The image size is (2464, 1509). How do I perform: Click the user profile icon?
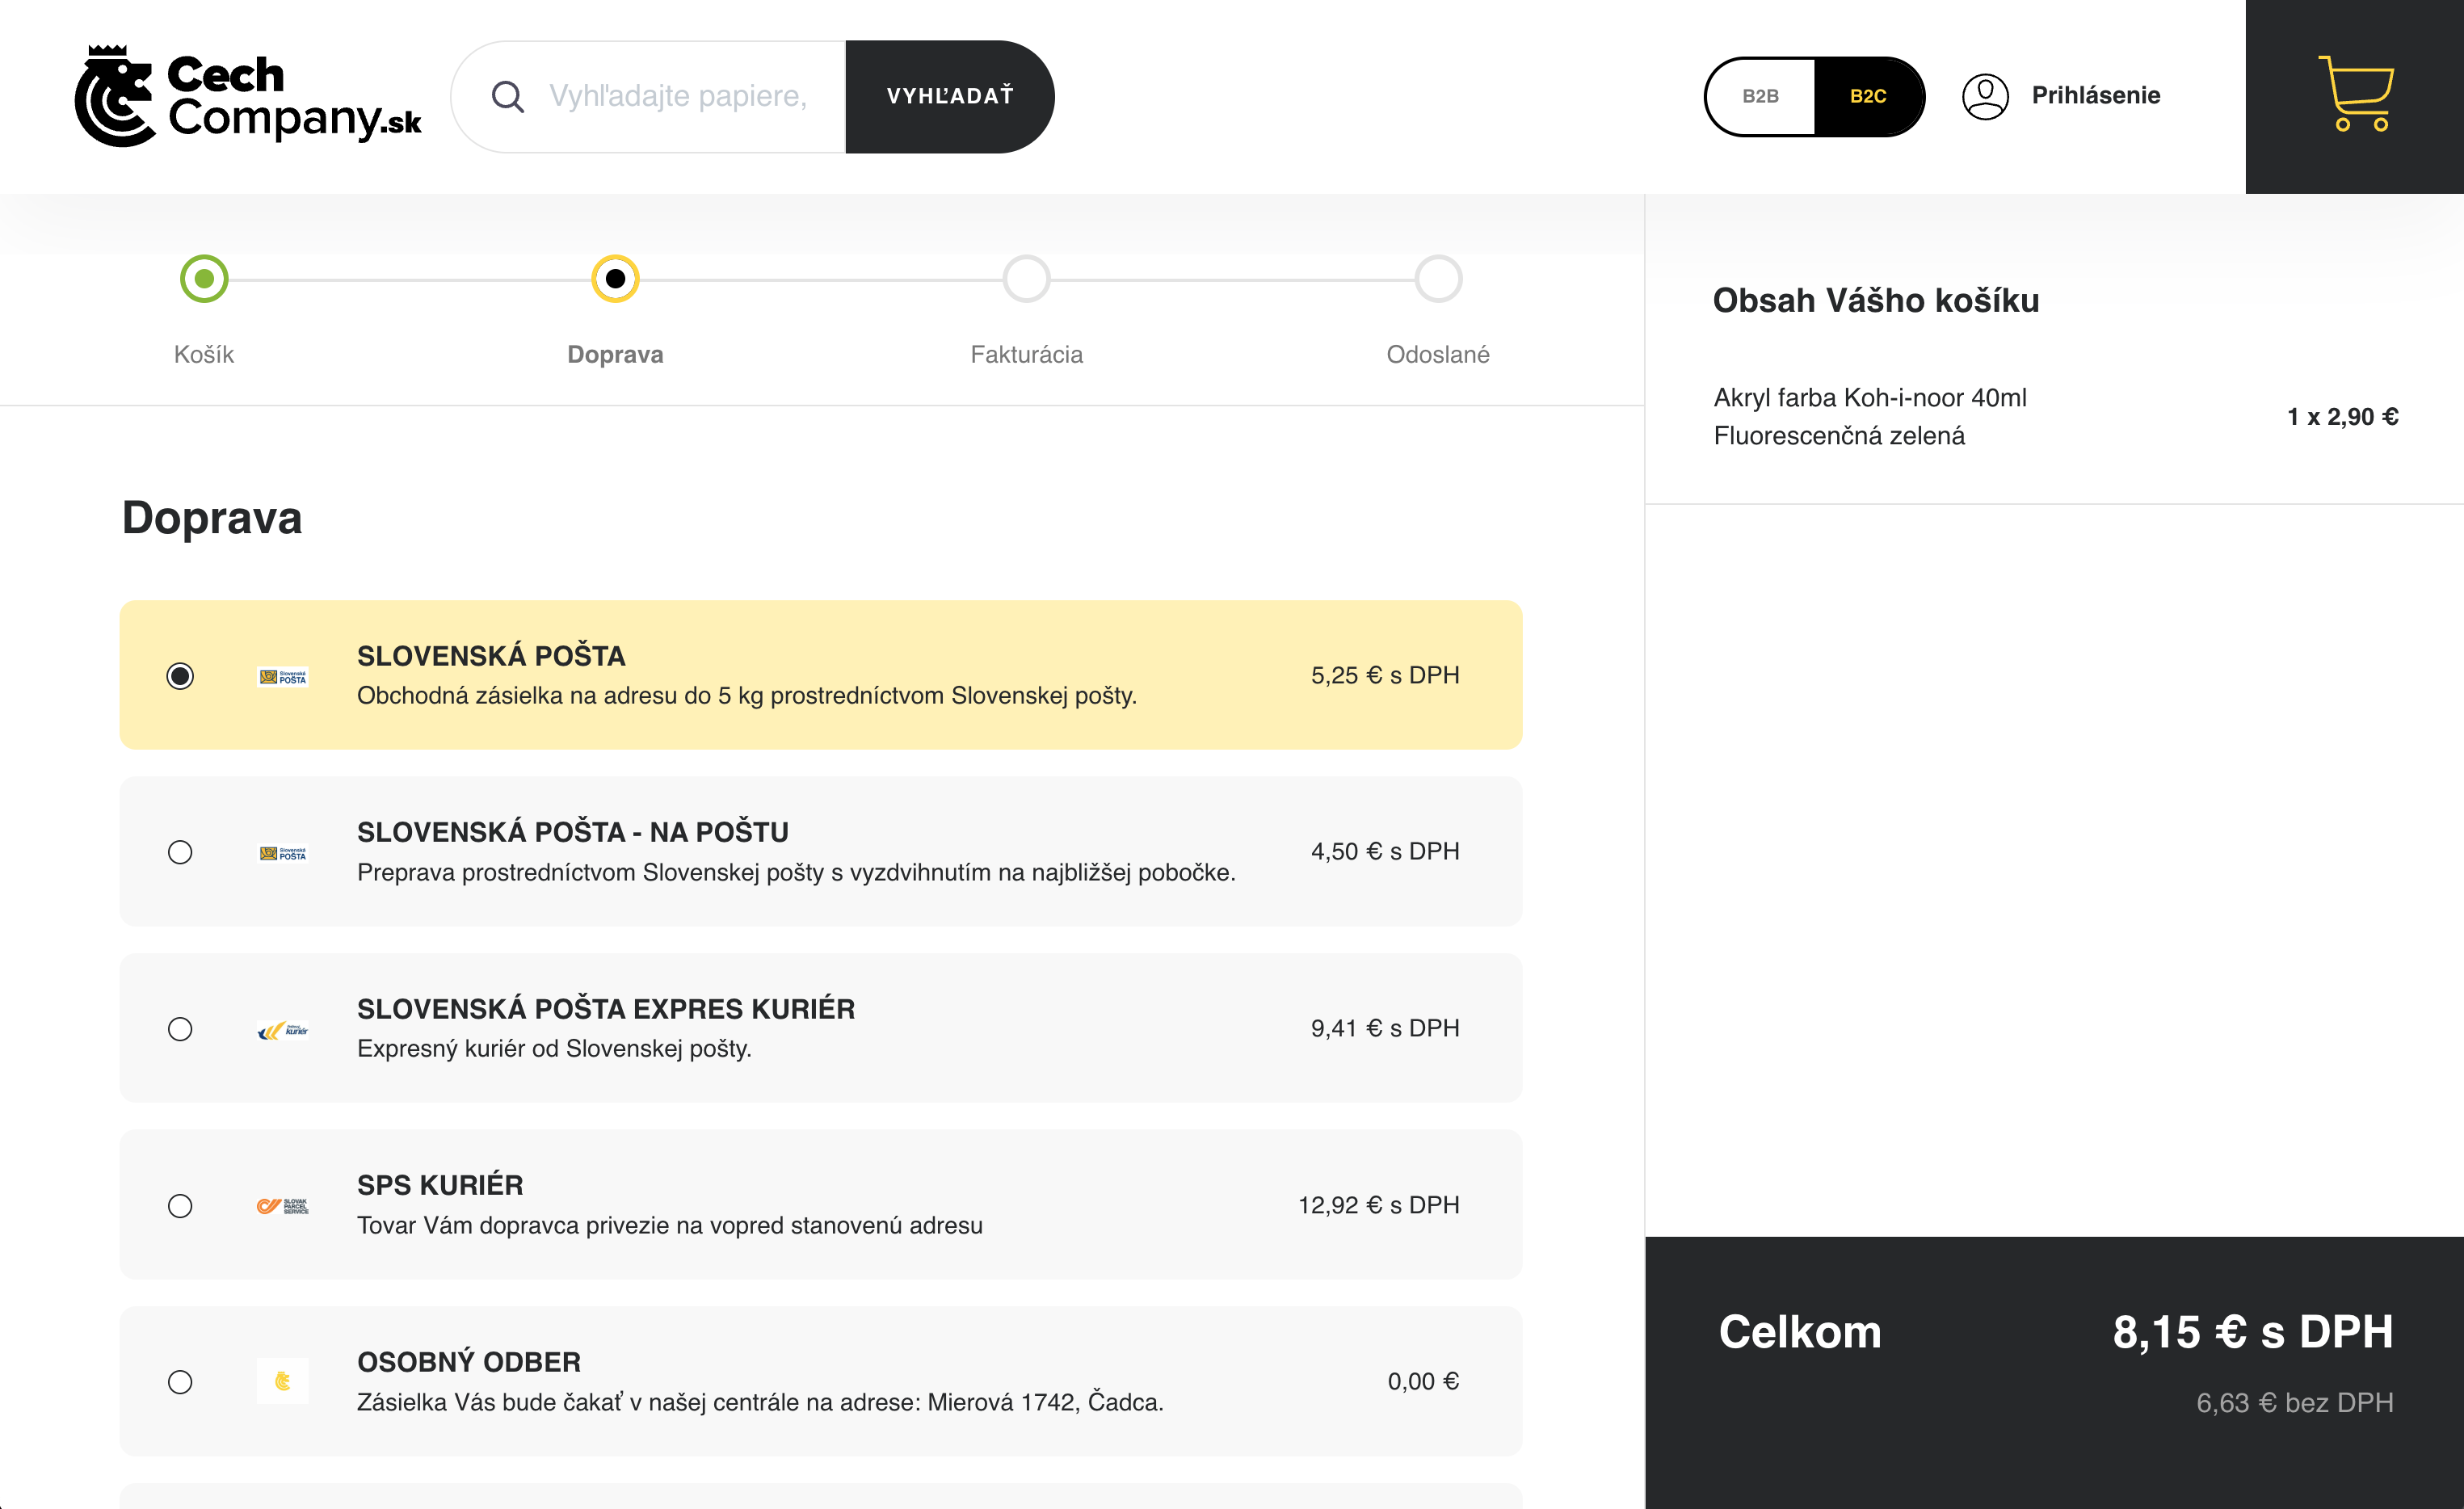(1984, 96)
